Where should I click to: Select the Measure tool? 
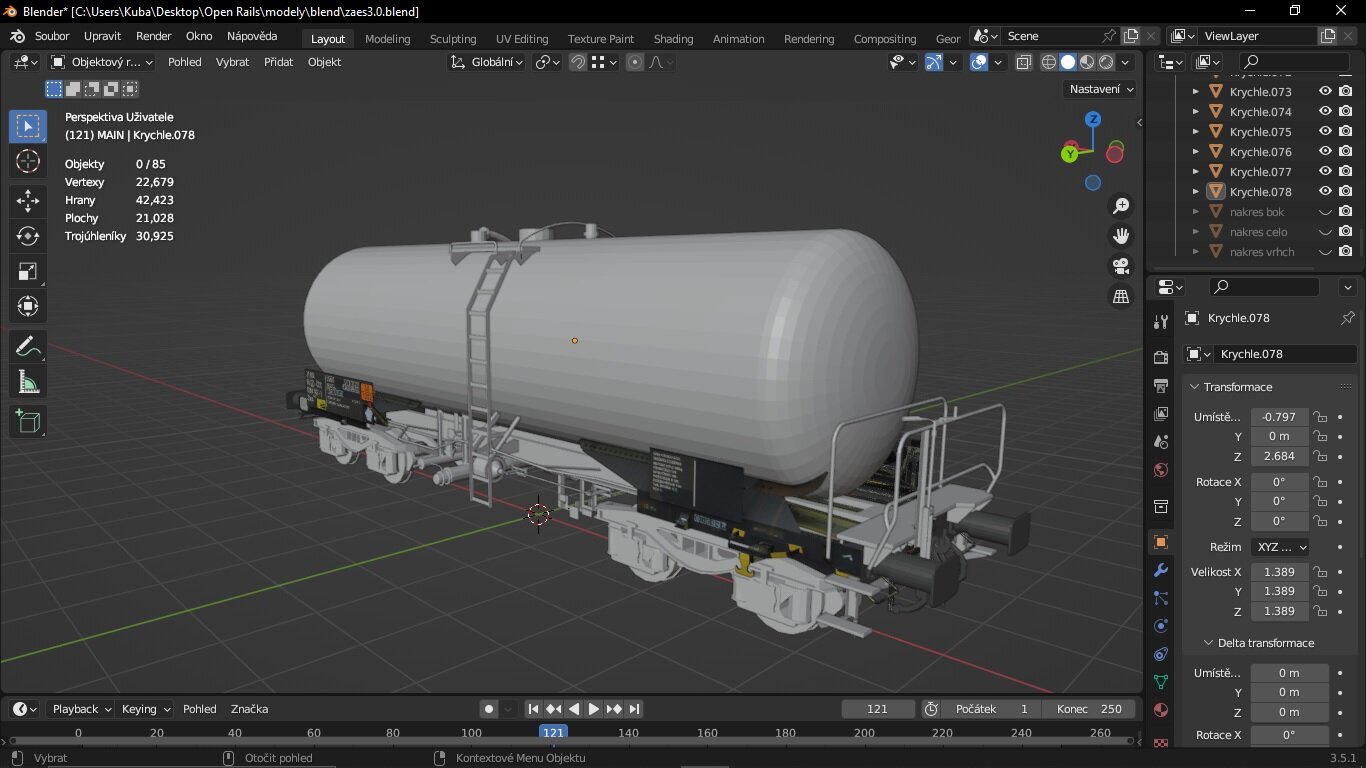coord(28,381)
